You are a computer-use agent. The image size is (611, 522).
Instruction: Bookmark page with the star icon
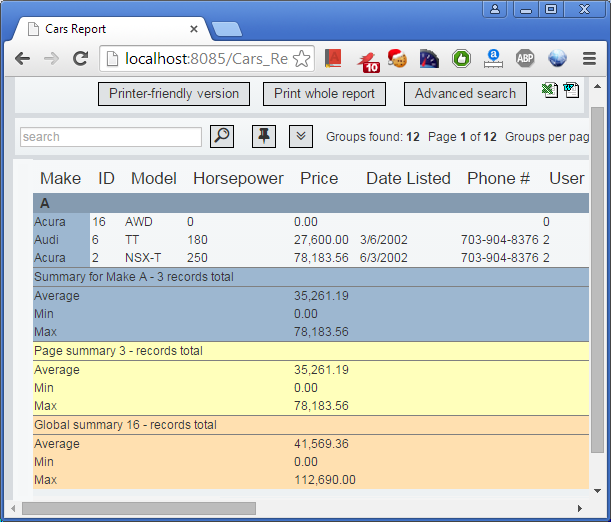(302, 59)
